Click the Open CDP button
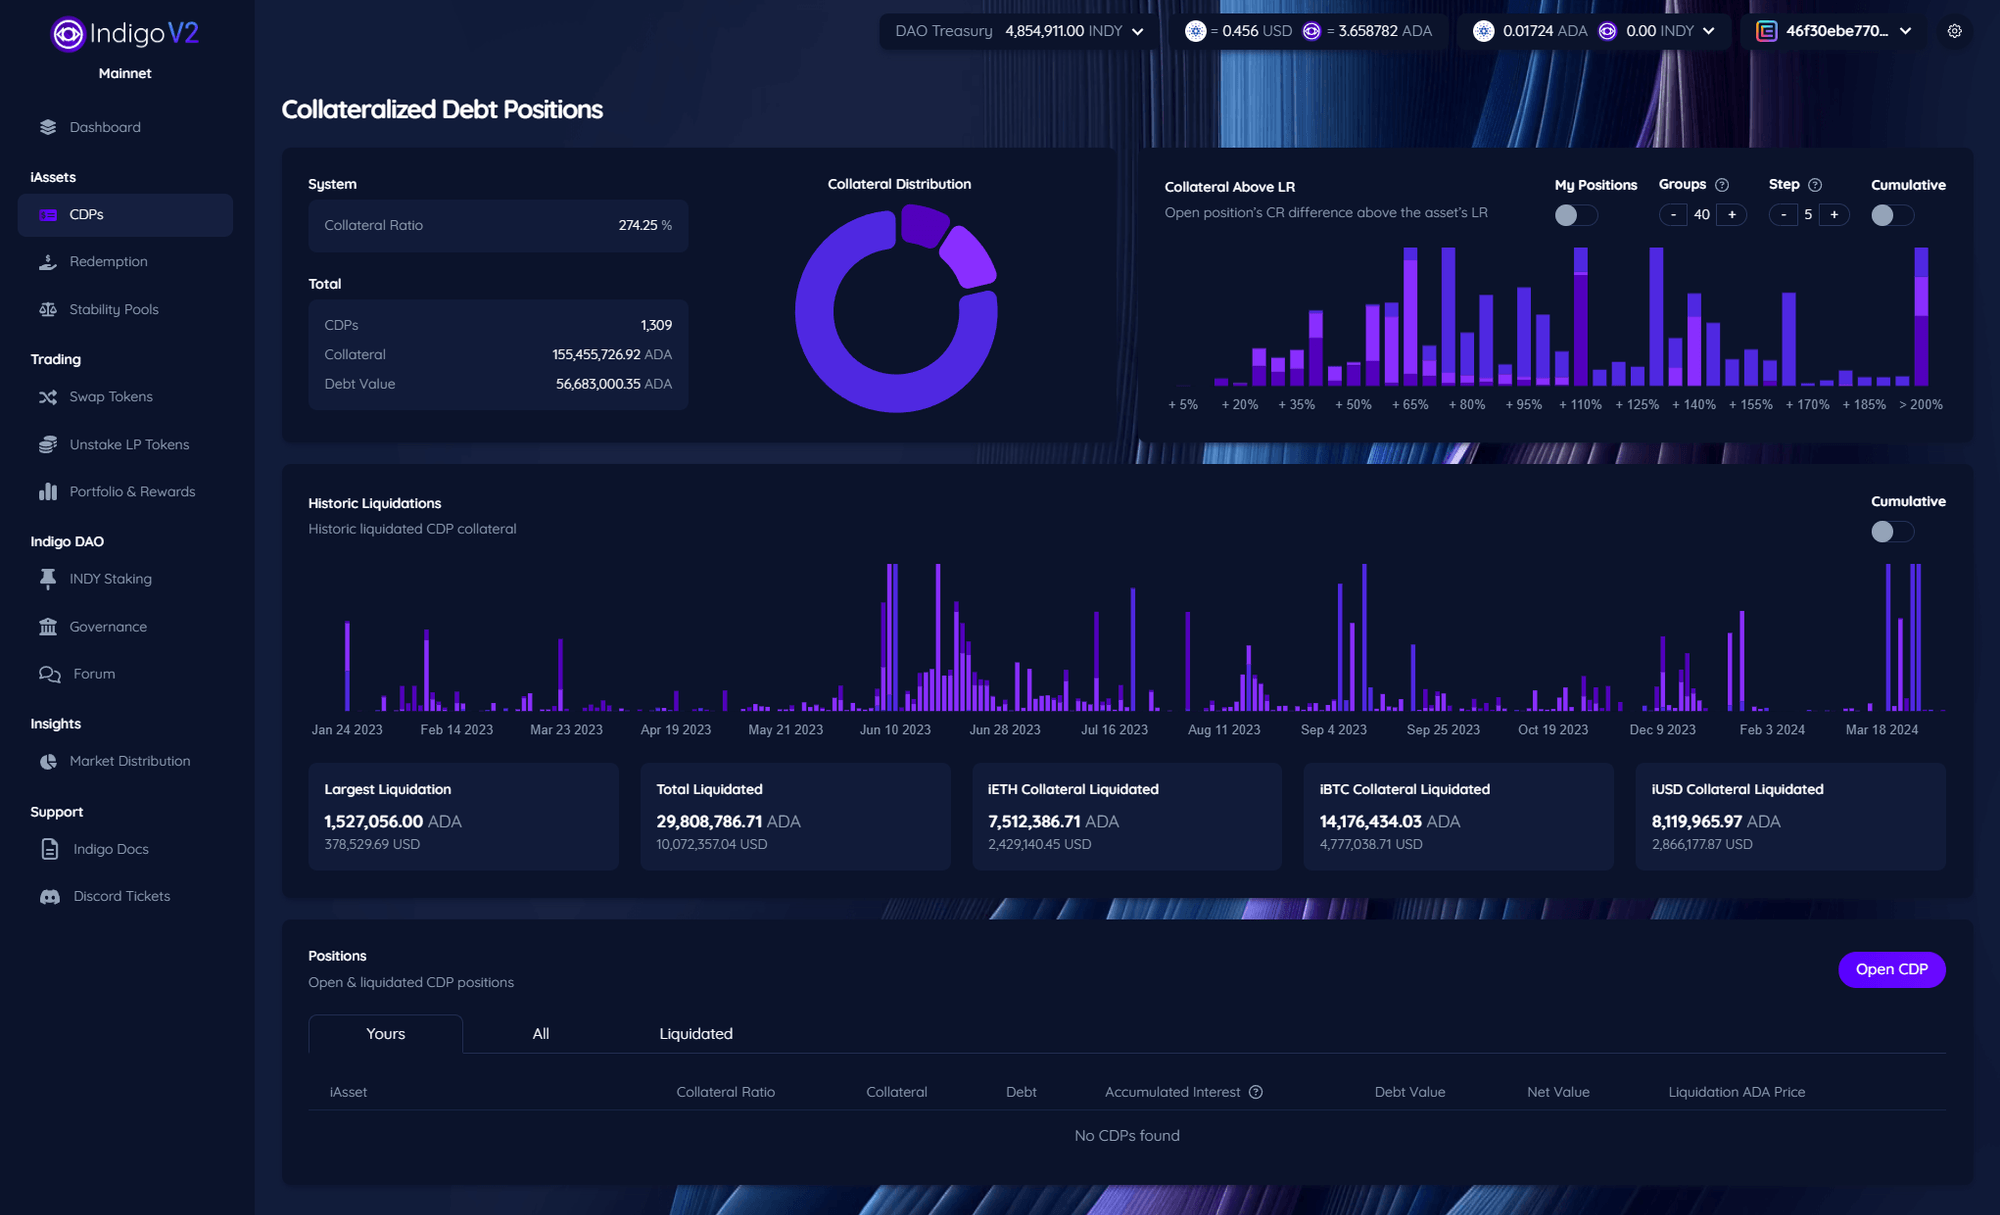 coord(1891,969)
